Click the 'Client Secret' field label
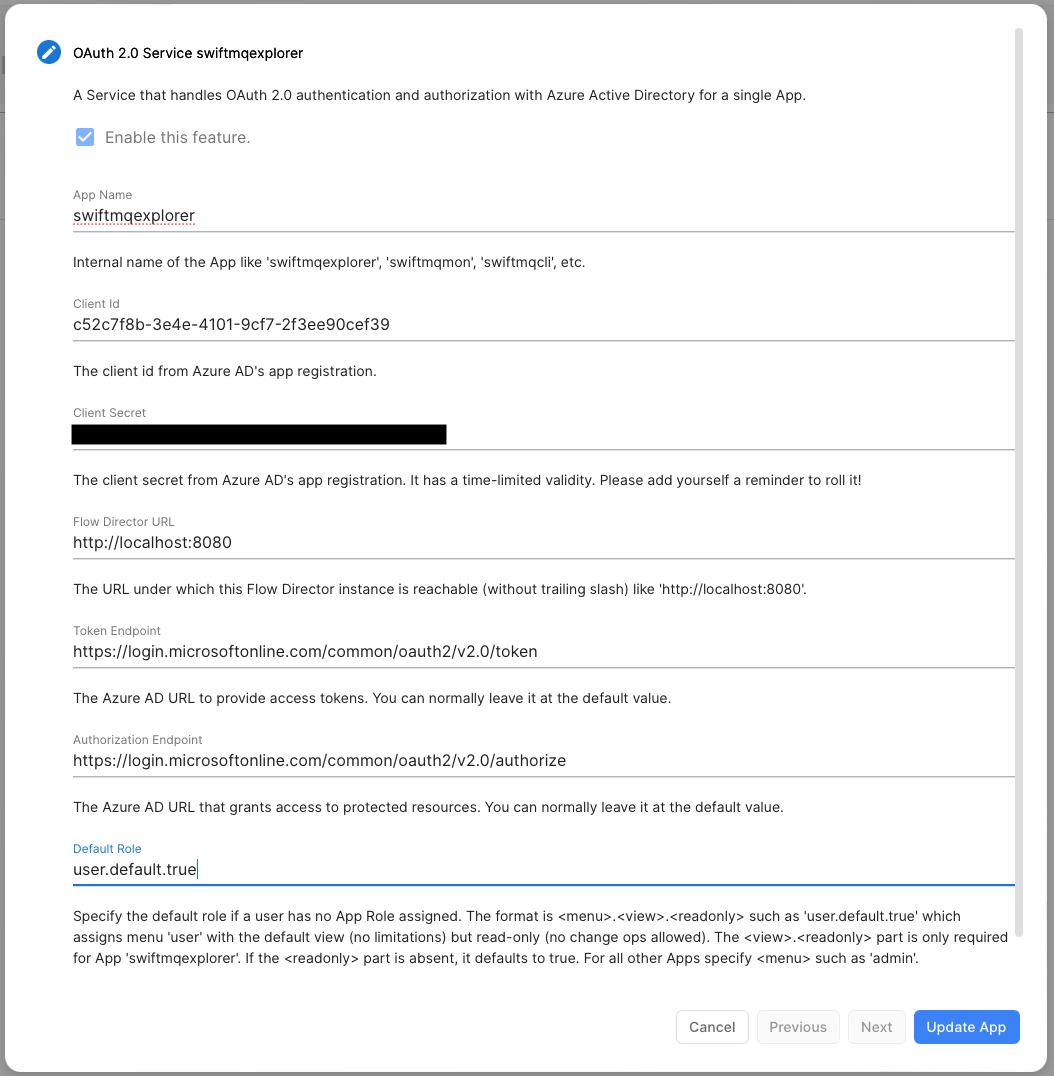Screen dimensions: 1054x1076 [x=110, y=413]
